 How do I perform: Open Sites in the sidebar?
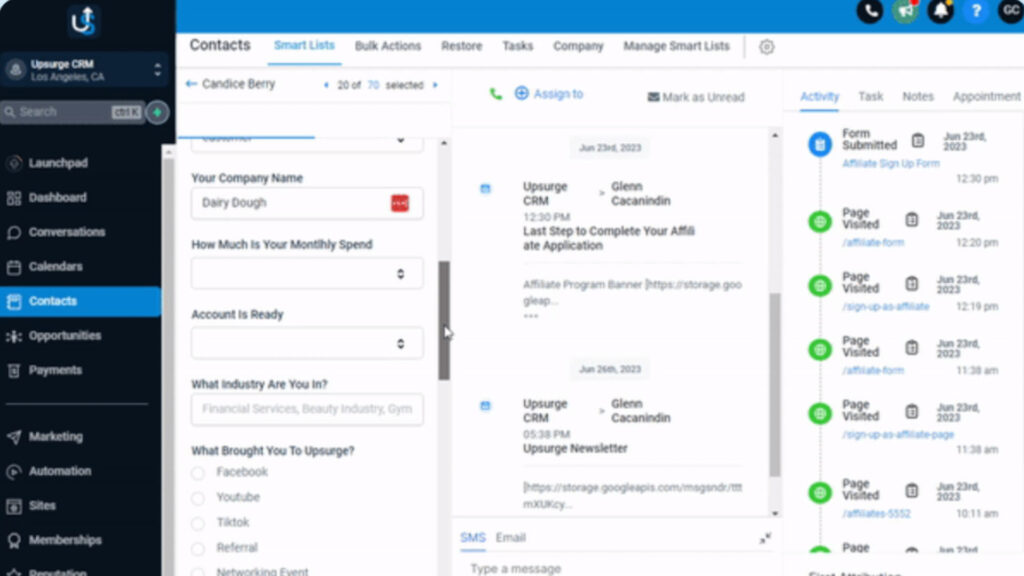click(x=42, y=505)
